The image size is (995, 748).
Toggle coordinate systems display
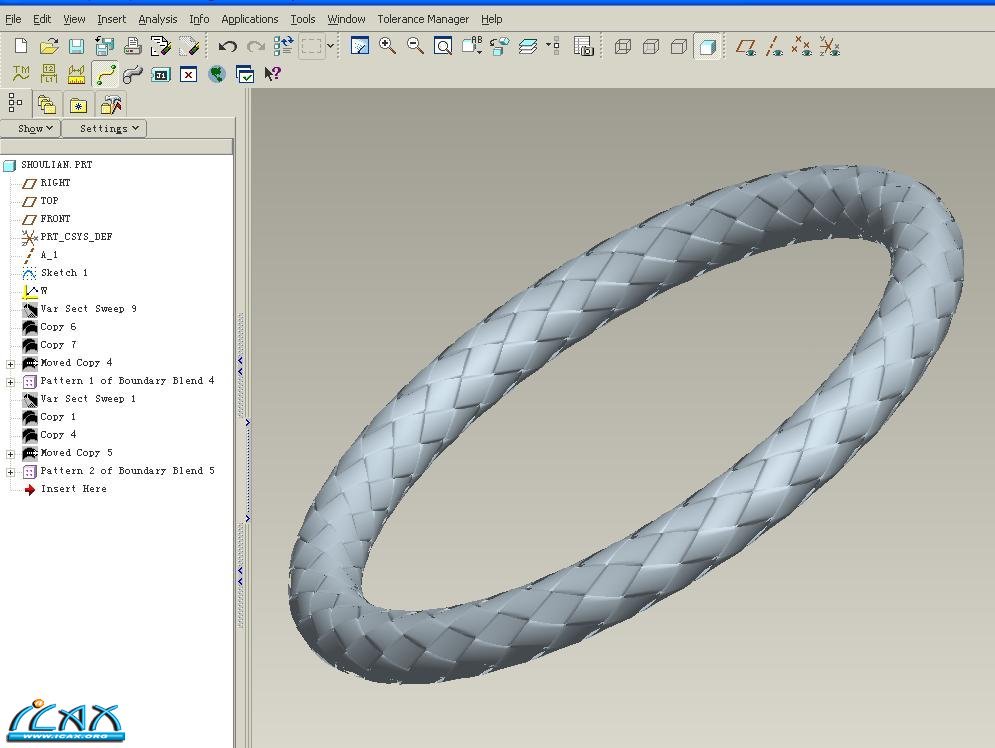(829, 46)
